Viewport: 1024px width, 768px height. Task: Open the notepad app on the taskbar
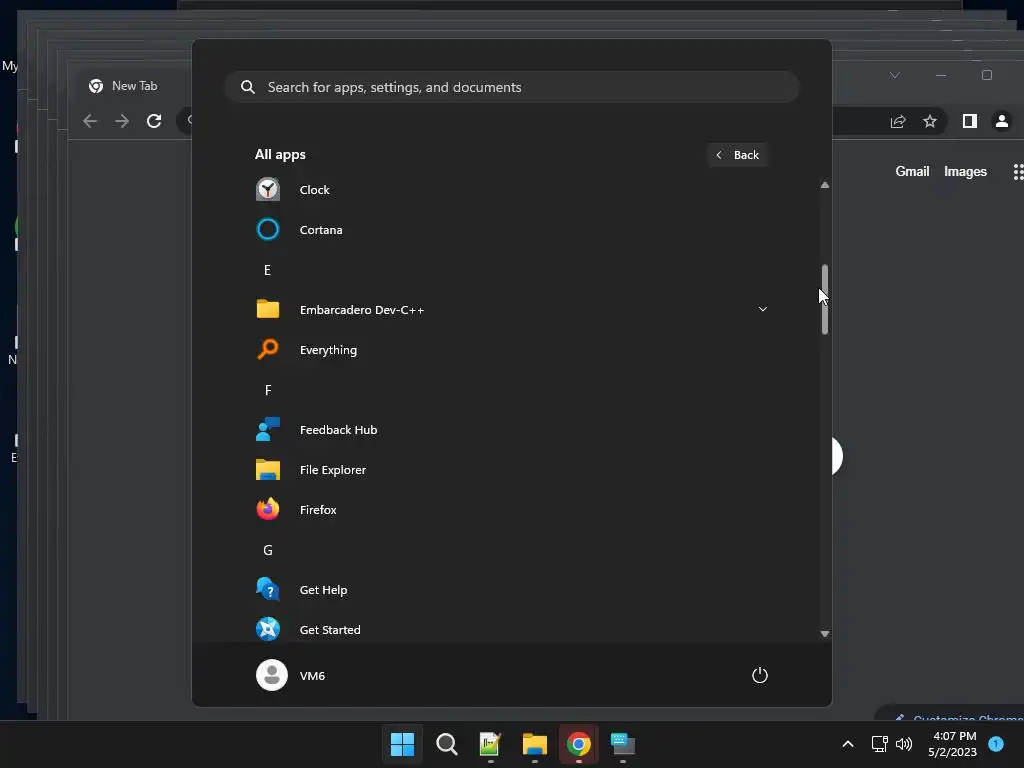coord(490,744)
